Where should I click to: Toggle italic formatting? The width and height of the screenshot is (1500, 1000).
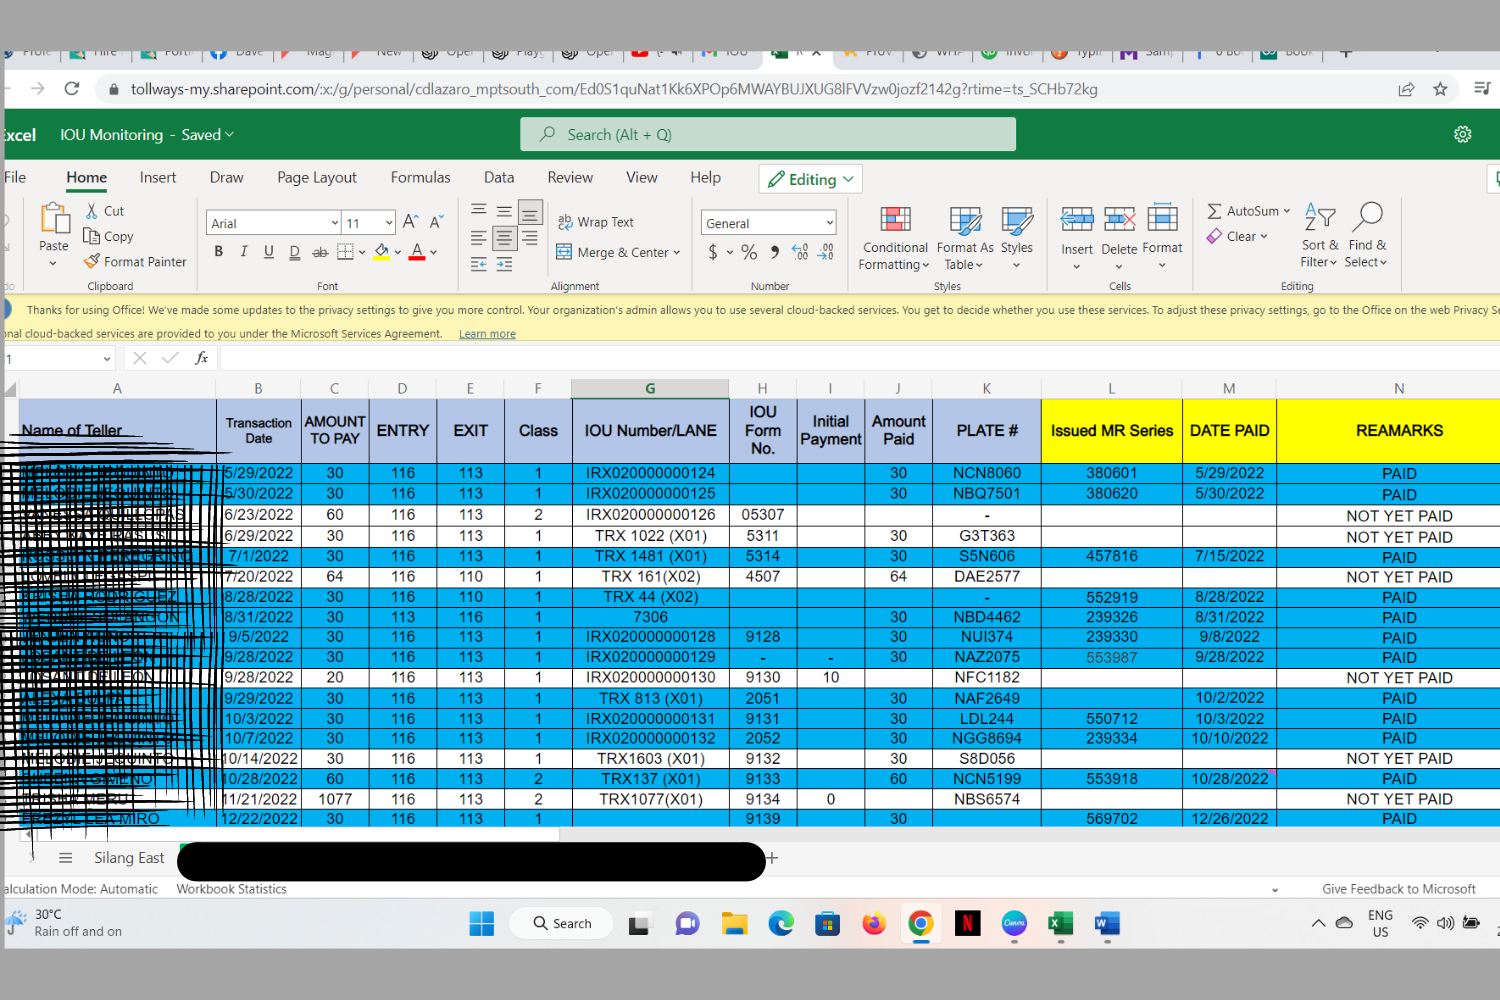243,252
